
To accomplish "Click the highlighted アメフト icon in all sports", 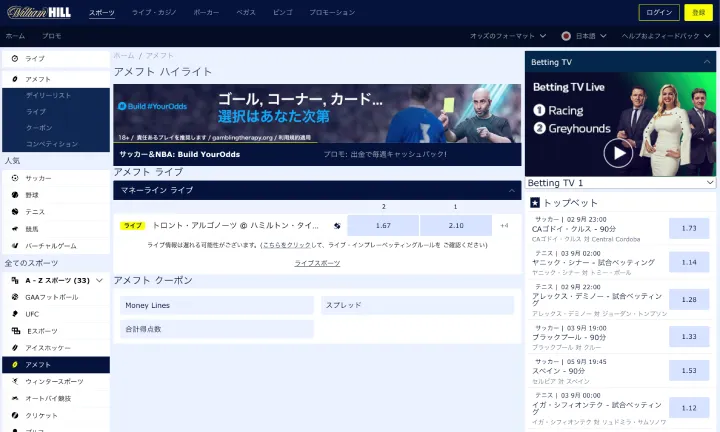I will (x=15, y=365).
